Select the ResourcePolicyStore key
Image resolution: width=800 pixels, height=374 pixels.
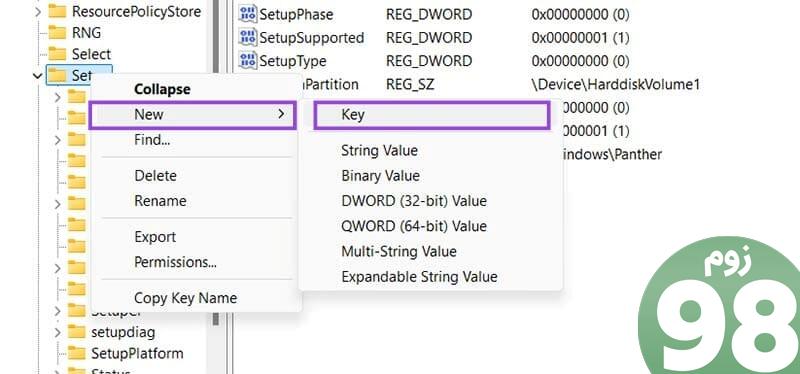coord(136,11)
